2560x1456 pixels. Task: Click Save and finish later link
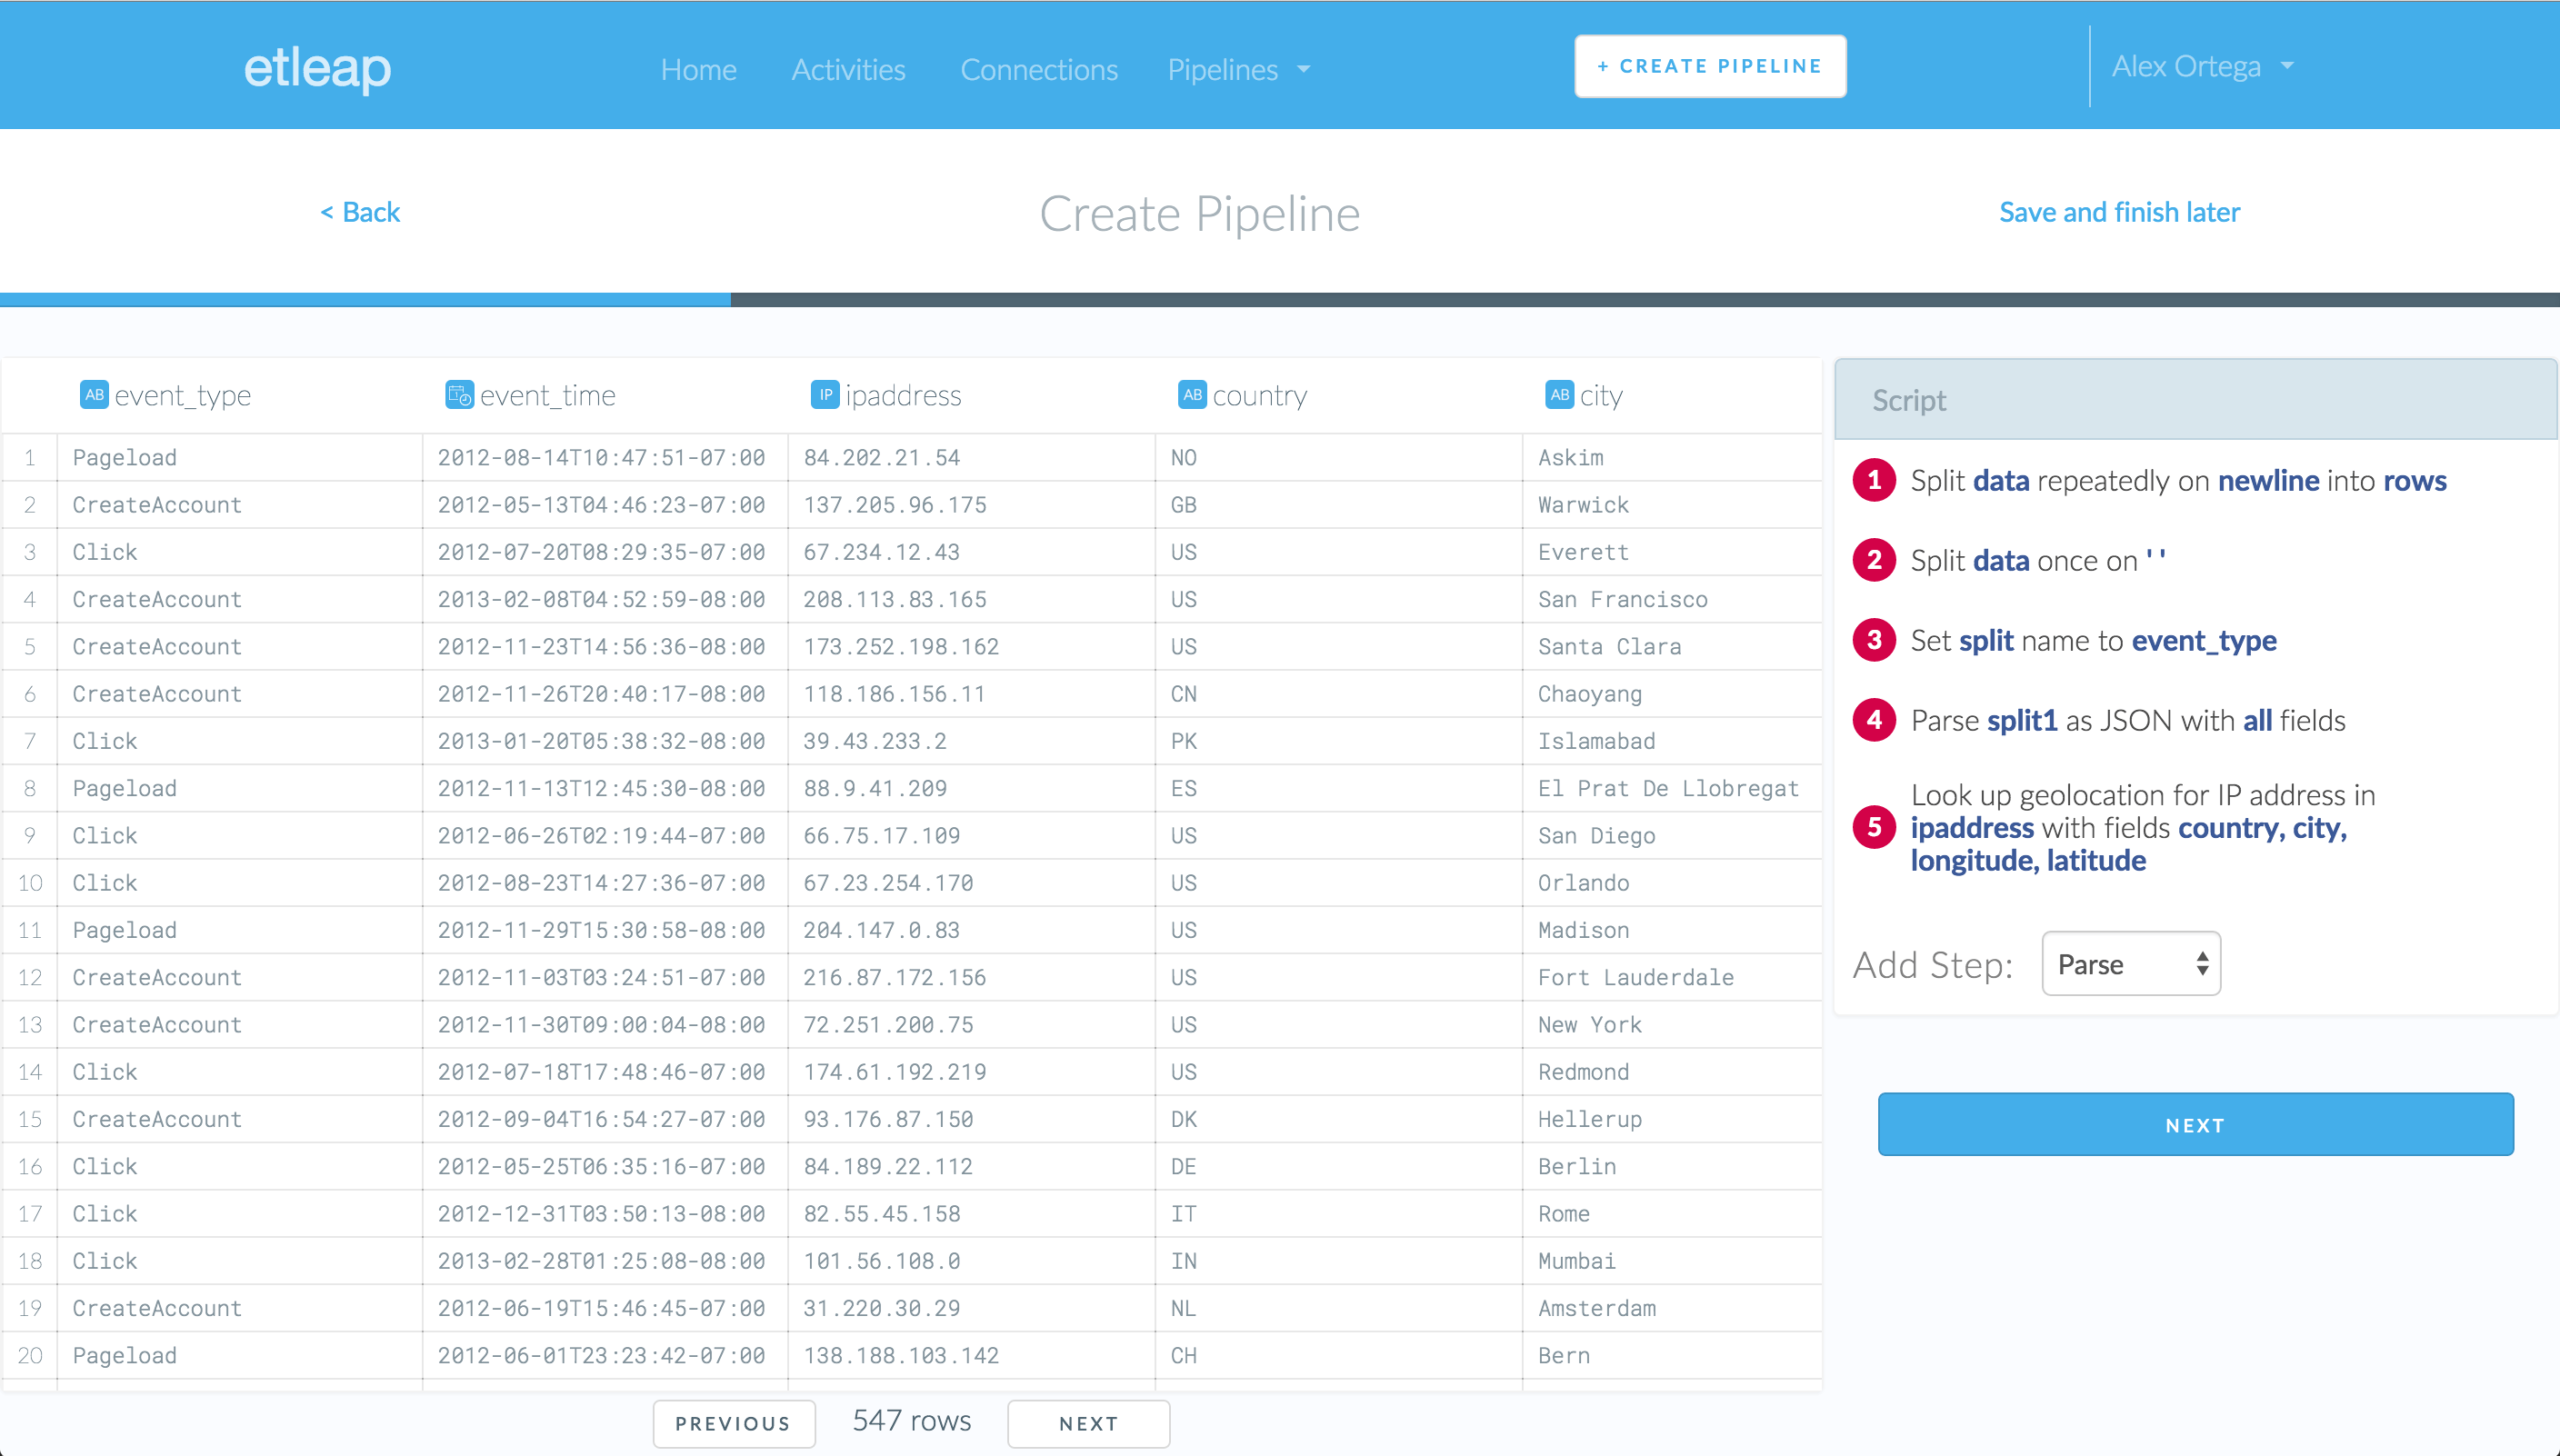[2119, 212]
